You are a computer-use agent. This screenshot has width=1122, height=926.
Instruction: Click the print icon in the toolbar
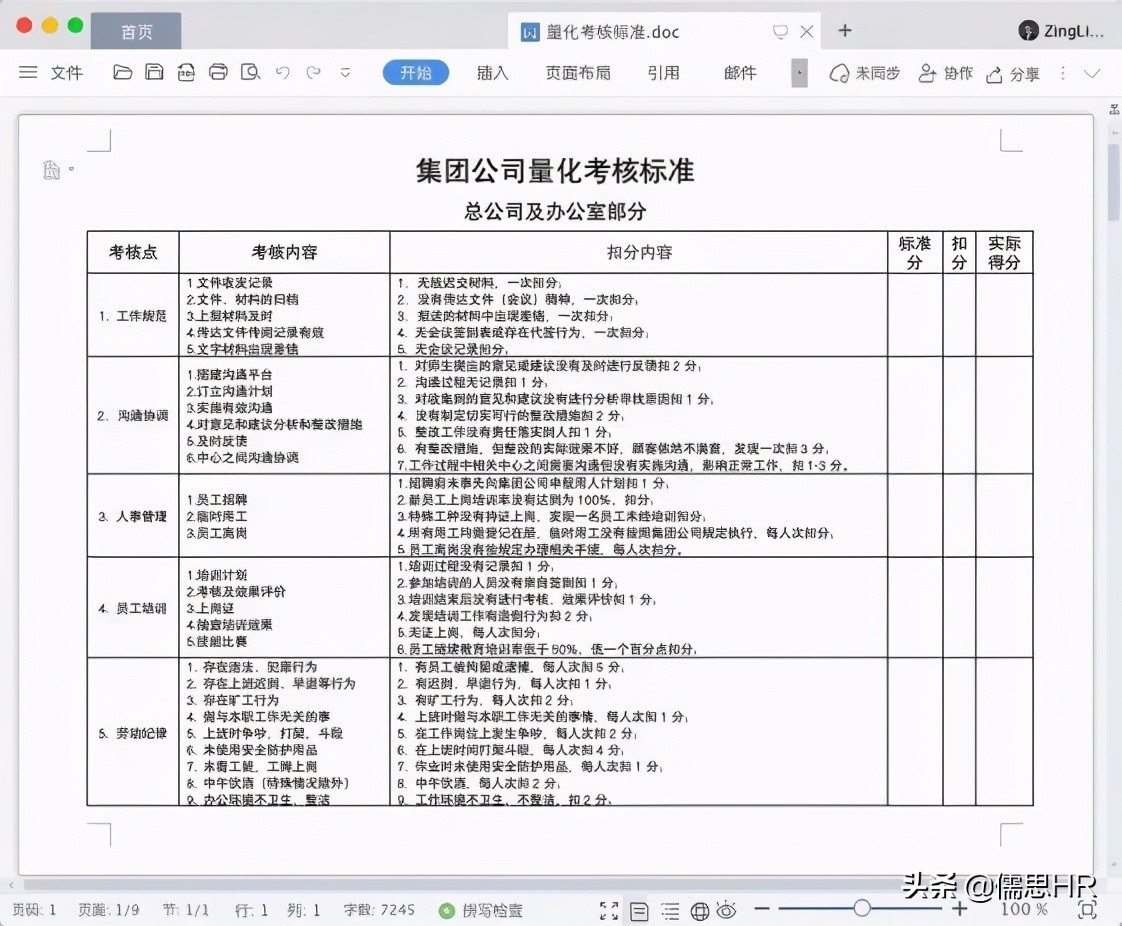pos(218,73)
